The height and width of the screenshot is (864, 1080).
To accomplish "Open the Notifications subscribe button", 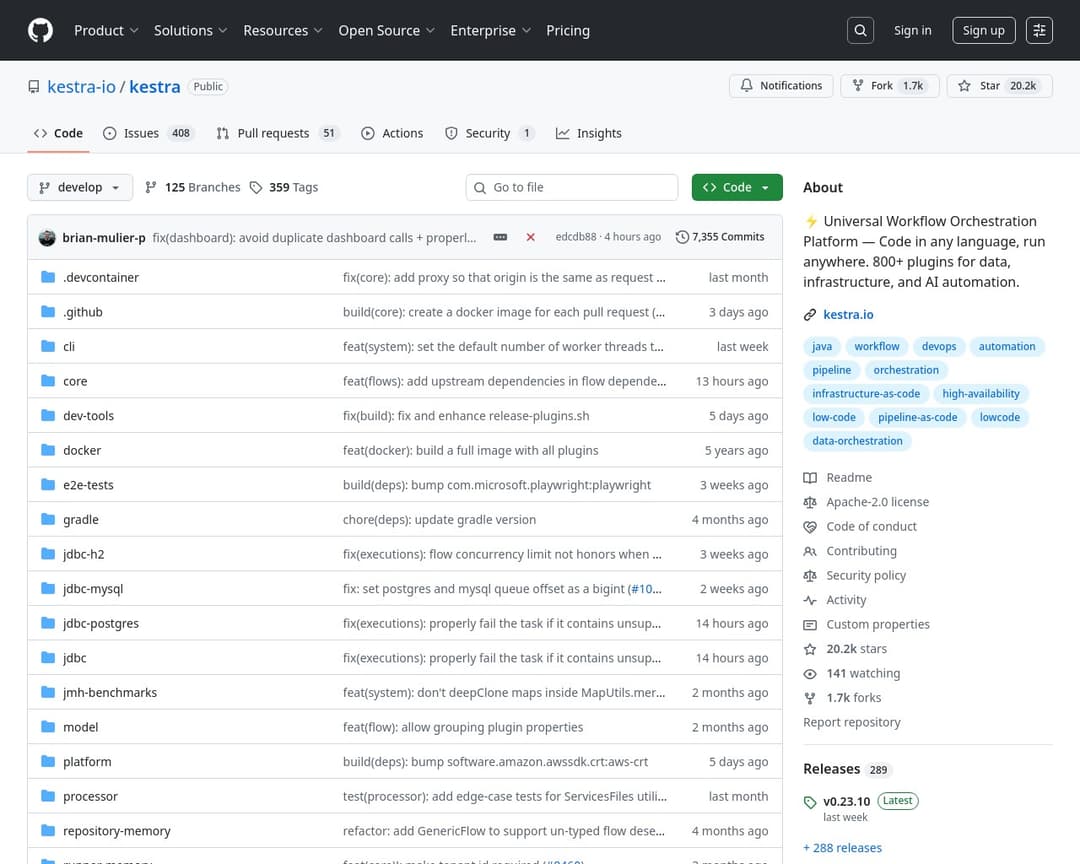I will (781, 86).
